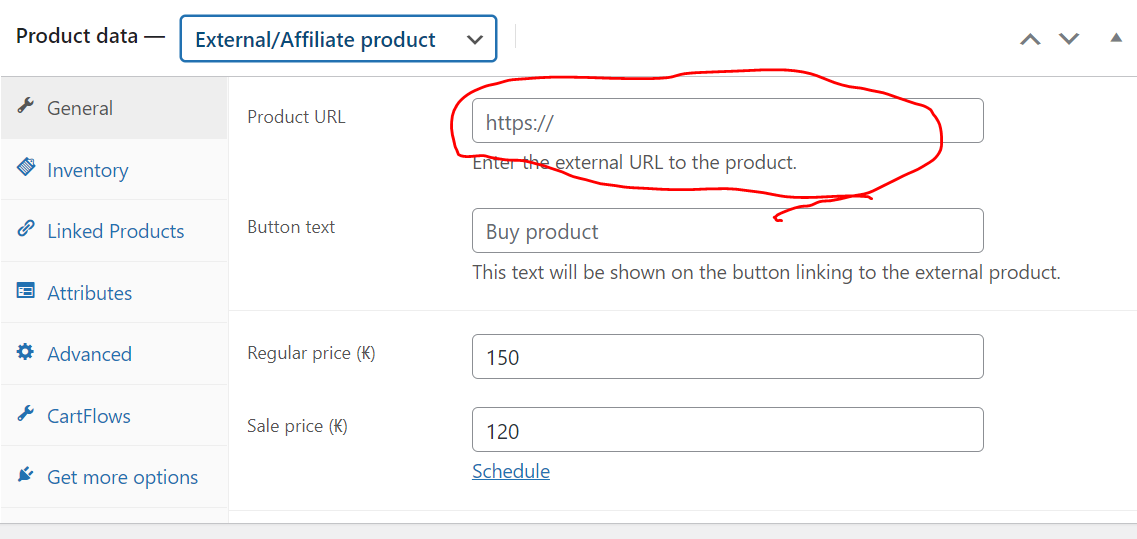Click the Sale price input
Image resolution: width=1137 pixels, height=539 pixels.
point(727,430)
